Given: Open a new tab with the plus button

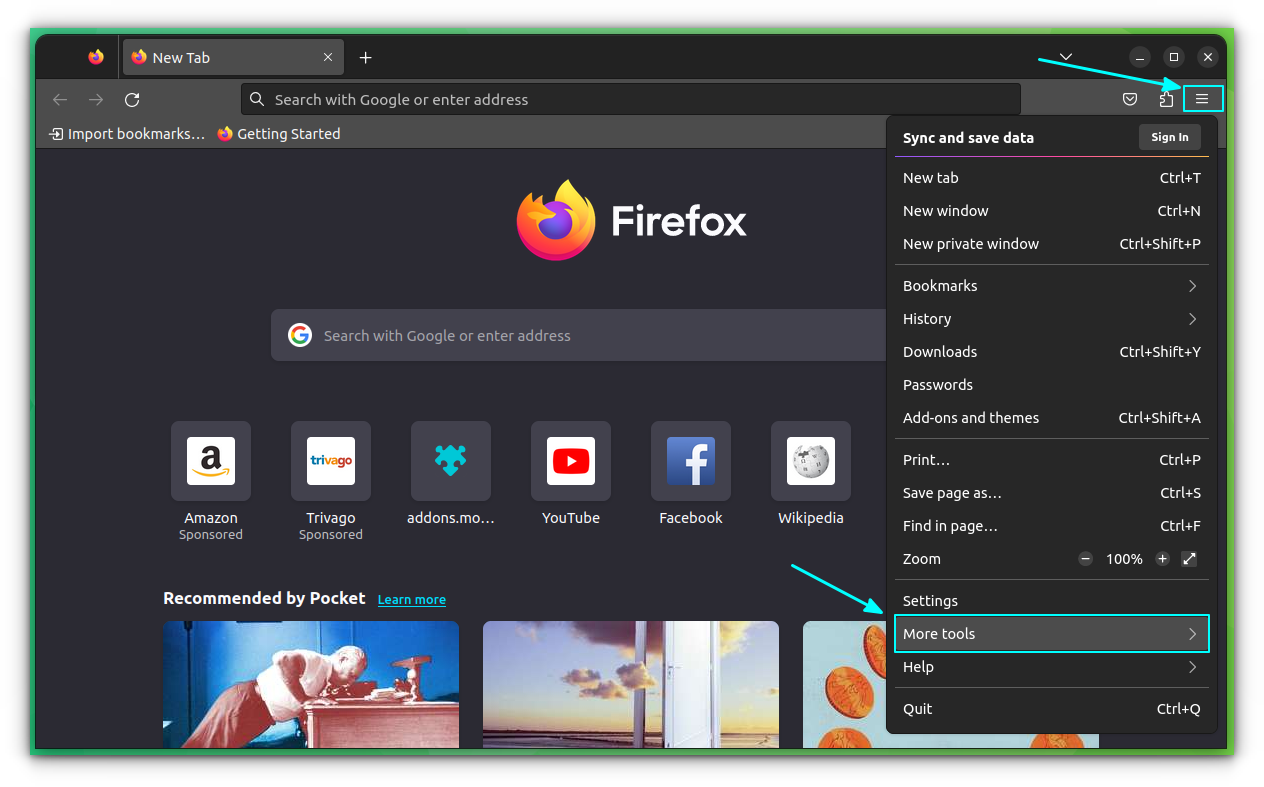Looking at the screenshot, I should point(365,57).
